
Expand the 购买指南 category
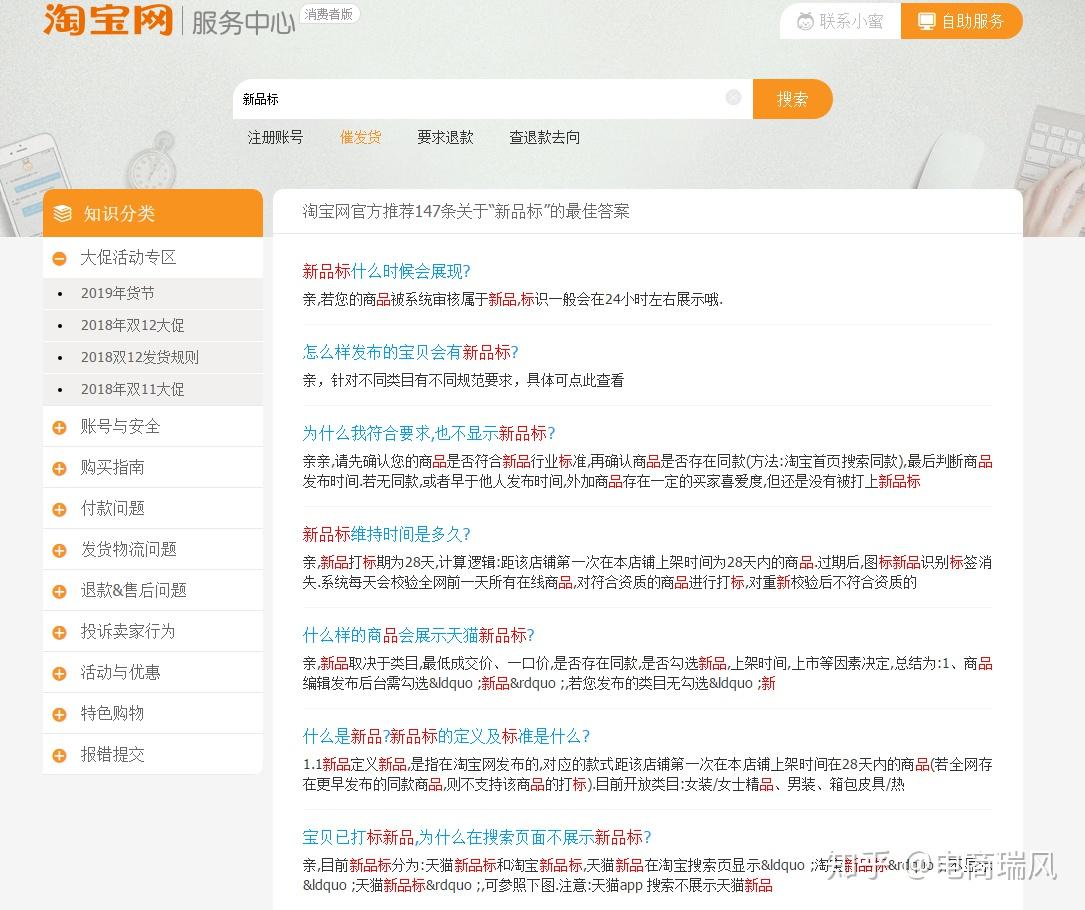[58, 467]
